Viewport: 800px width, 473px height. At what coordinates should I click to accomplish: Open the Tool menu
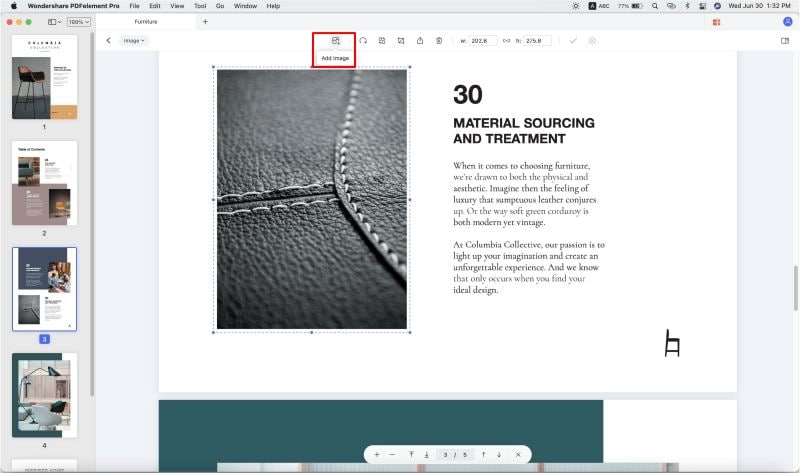coord(200,6)
